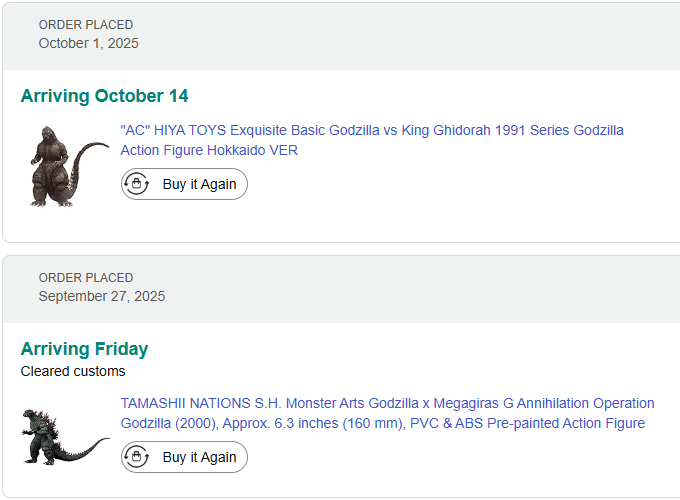This screenshot has height=500, width=680.
Task: Click the Arriving Friday heading
Action: [84, 349]
